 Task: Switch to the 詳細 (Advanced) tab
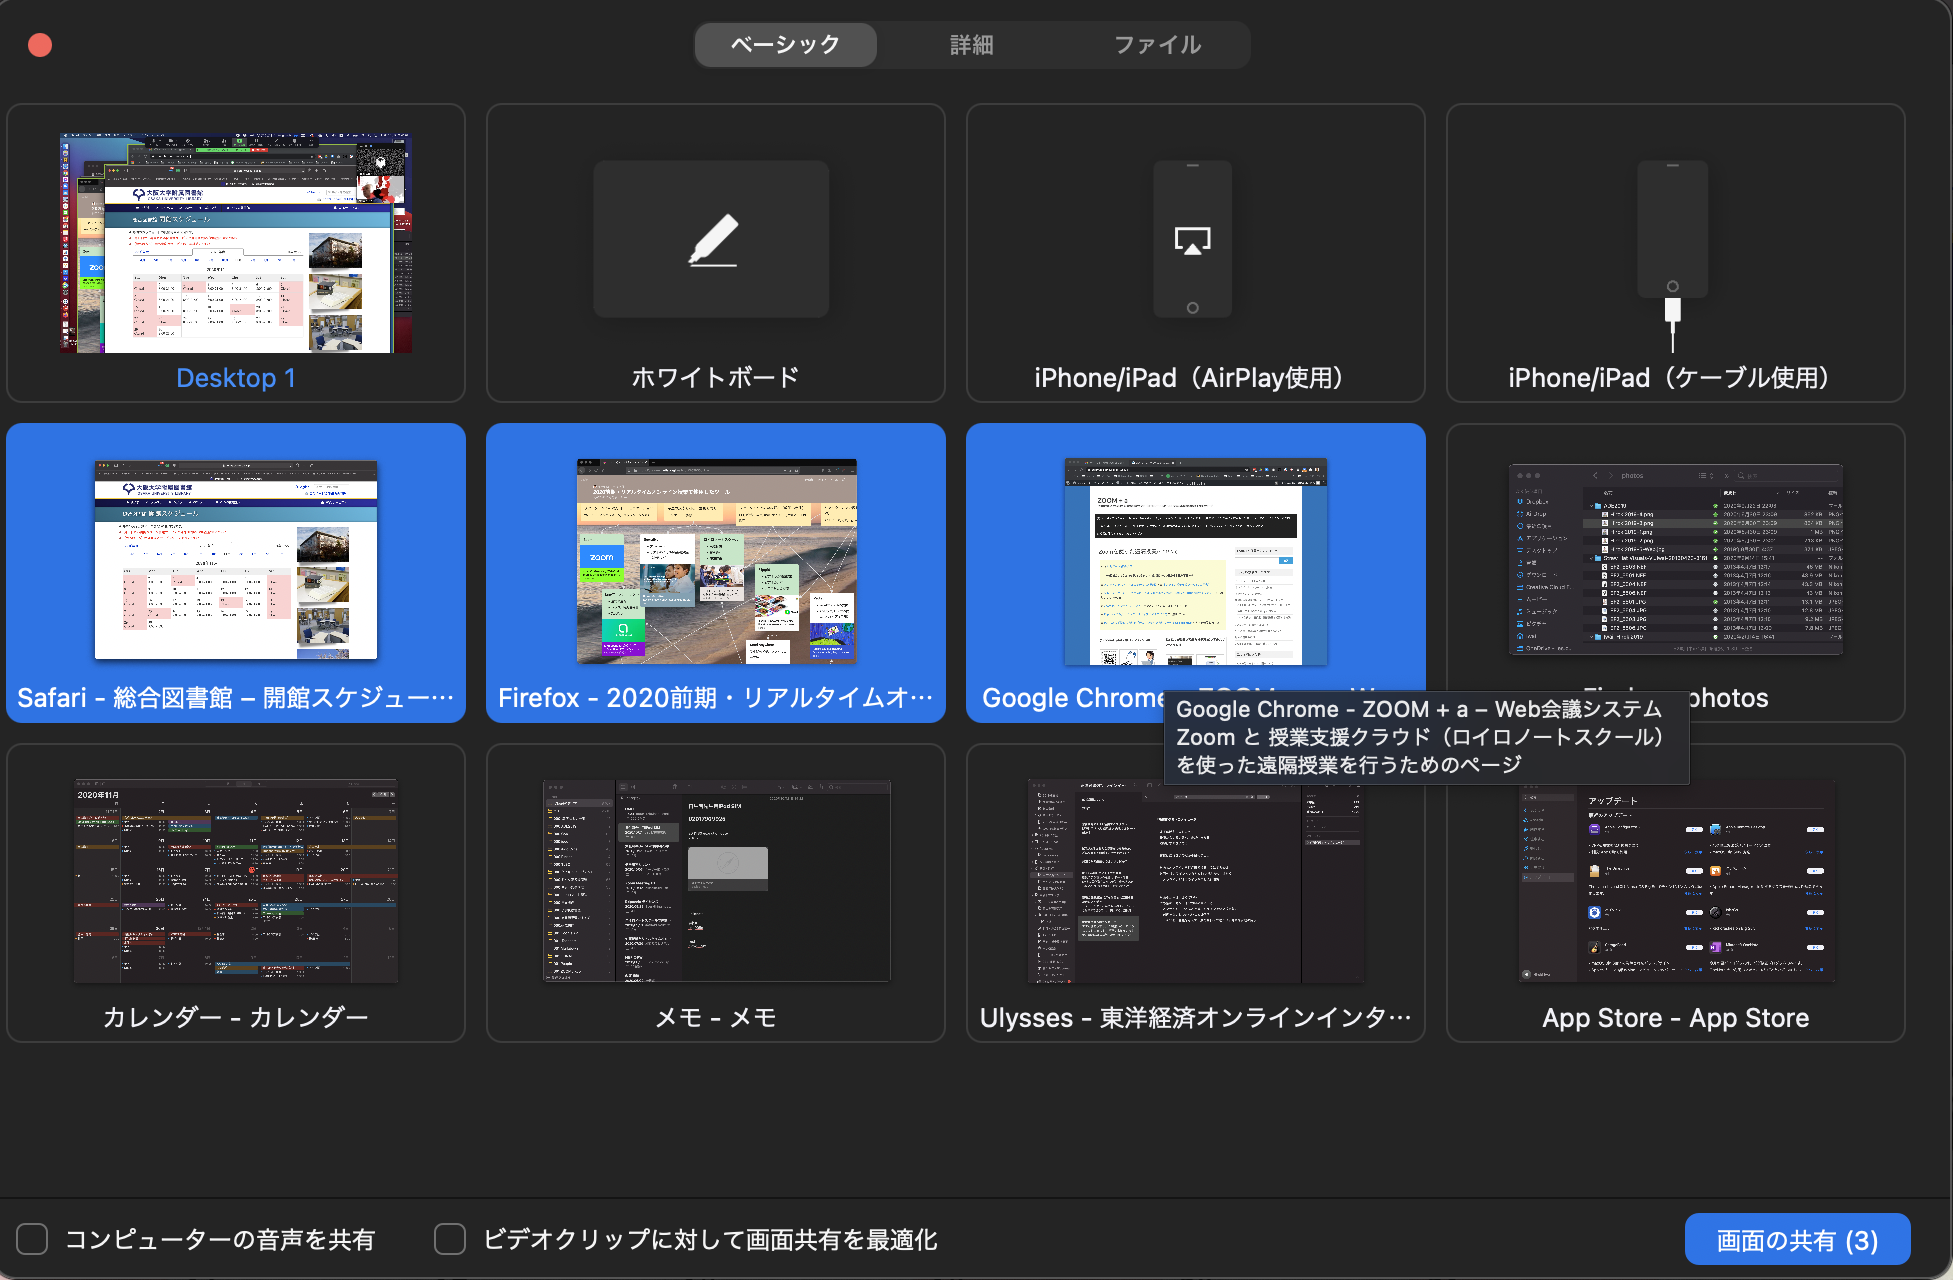[x=969, y=45]
